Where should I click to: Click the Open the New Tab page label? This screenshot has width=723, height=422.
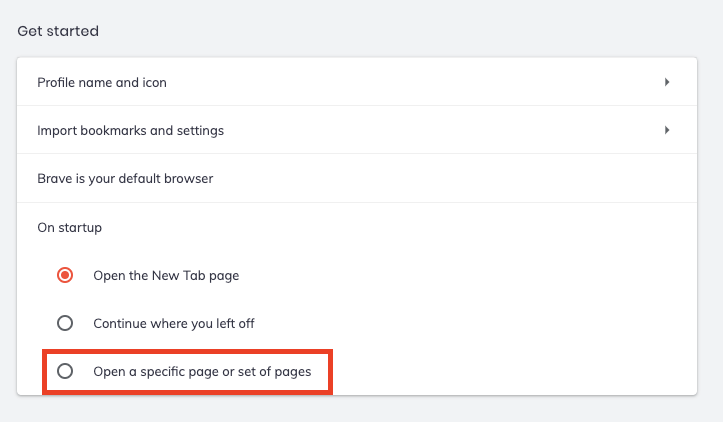[x=166, y=275]
